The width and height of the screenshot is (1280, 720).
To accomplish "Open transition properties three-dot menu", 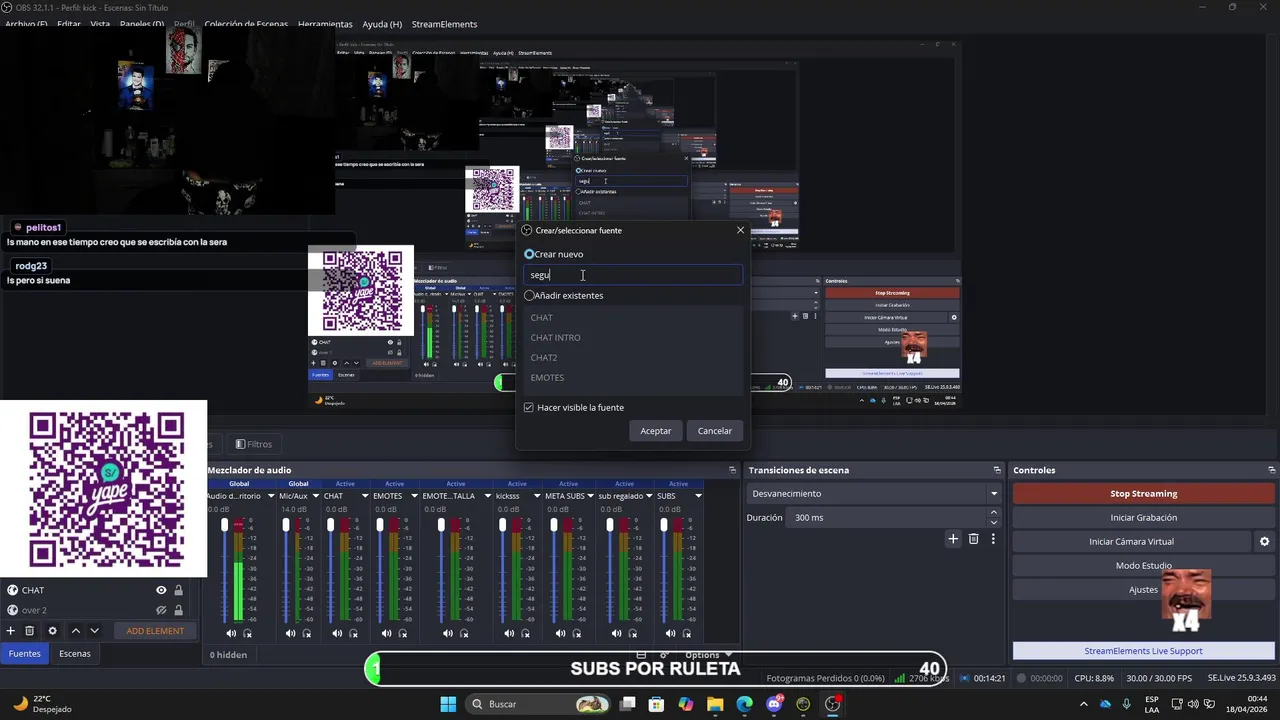I will point(993,539).
